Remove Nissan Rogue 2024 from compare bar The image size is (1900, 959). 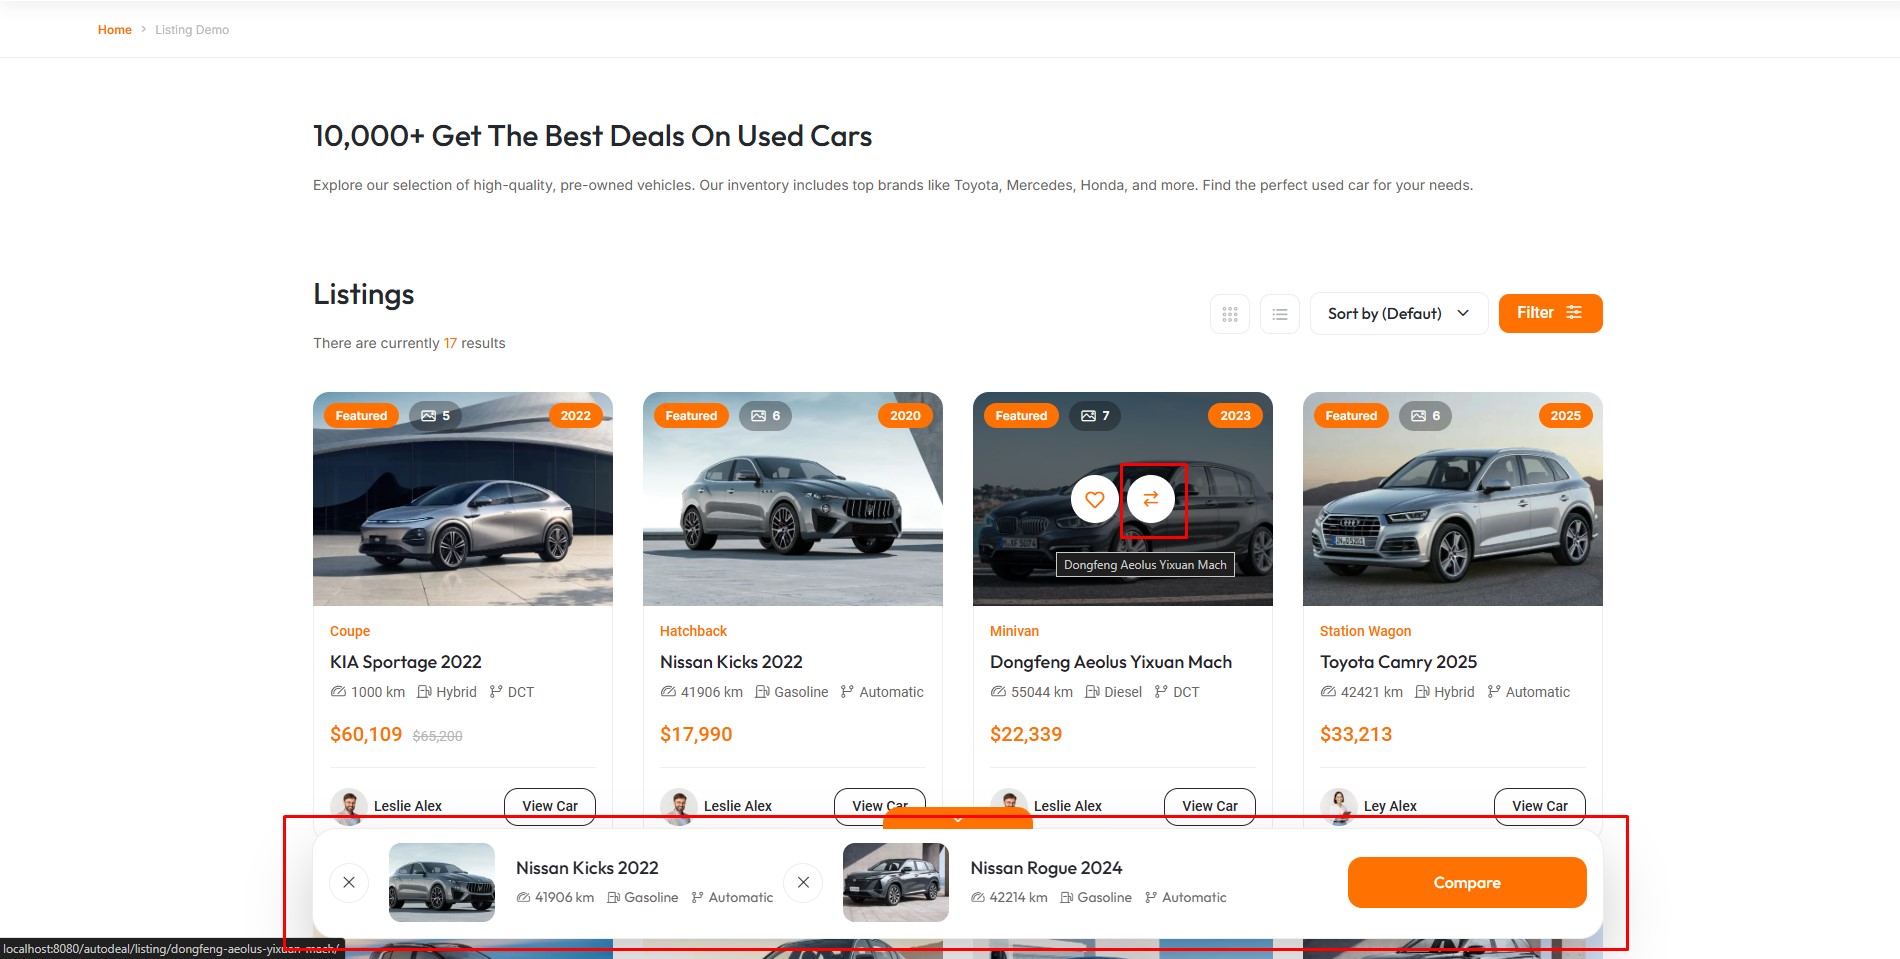coord(803,882)
